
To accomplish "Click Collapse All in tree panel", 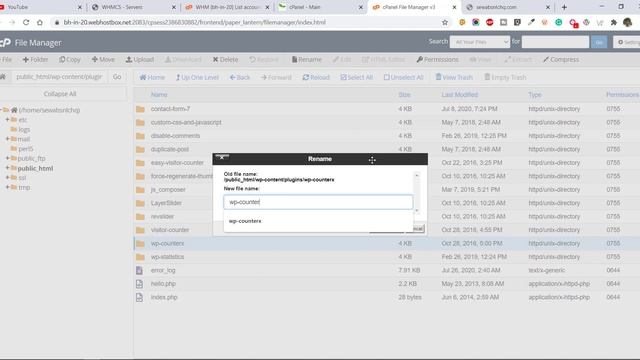I will pos(60,94).
